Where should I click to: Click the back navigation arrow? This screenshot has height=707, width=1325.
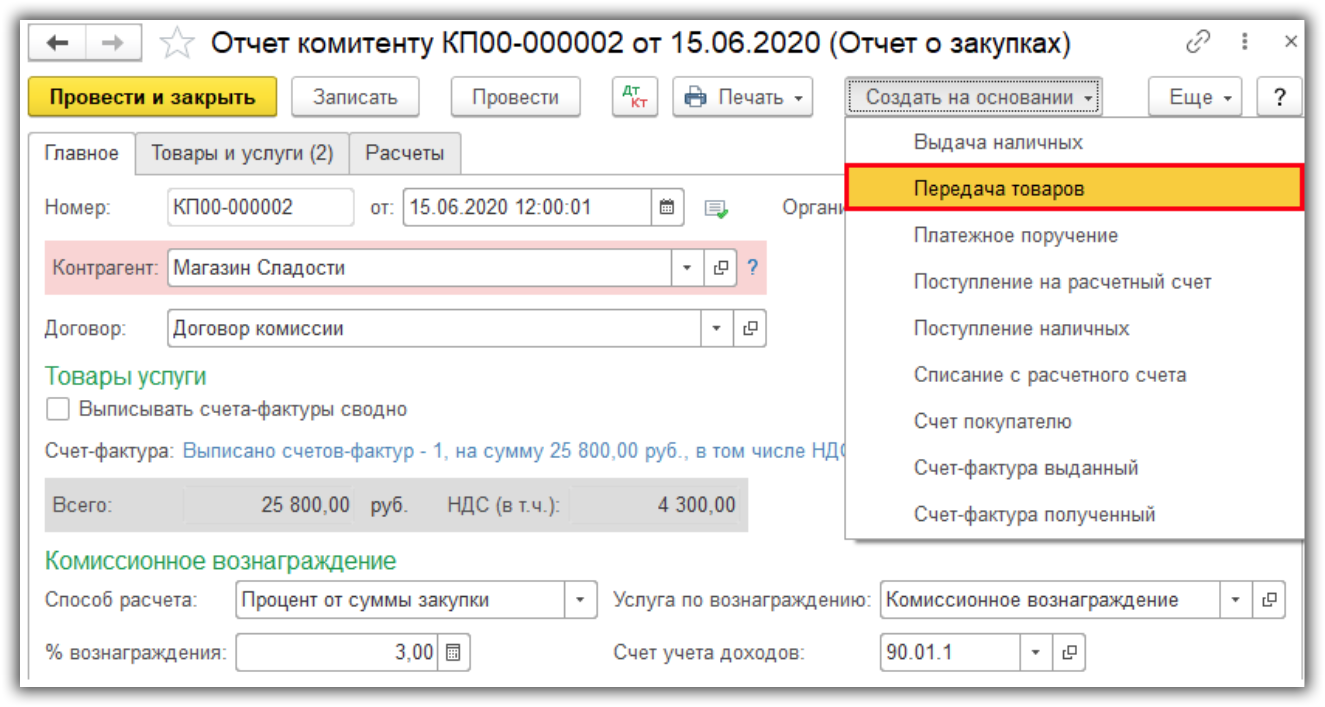(58, 43)
